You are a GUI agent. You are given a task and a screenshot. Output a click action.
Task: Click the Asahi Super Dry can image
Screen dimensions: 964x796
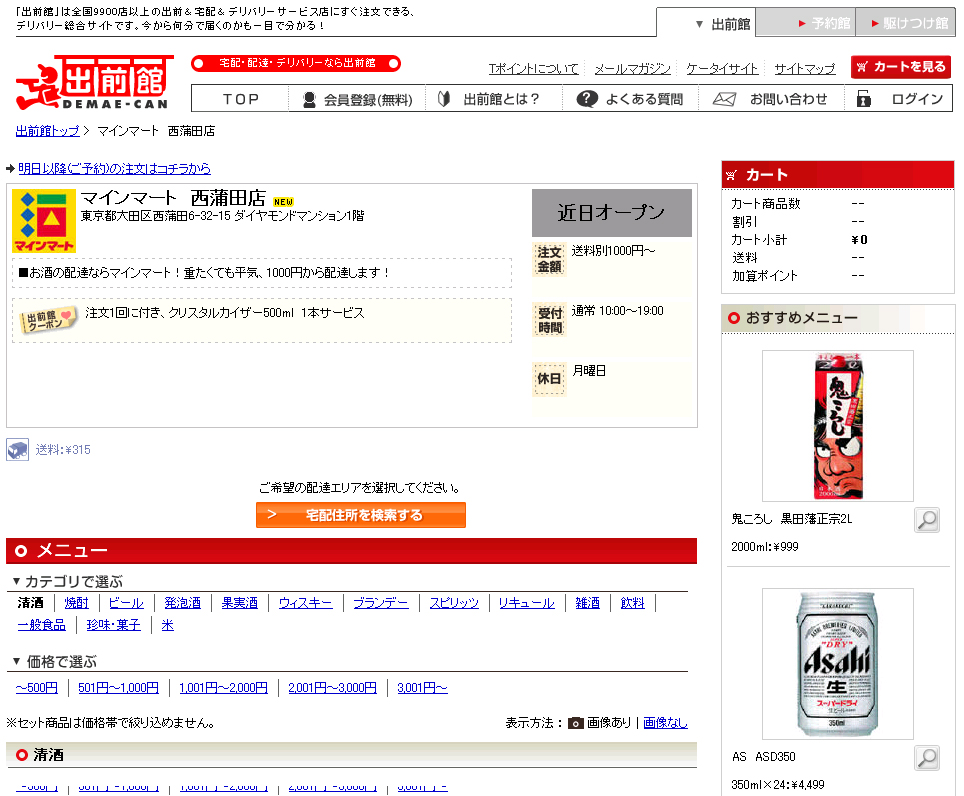coord(838,664)
